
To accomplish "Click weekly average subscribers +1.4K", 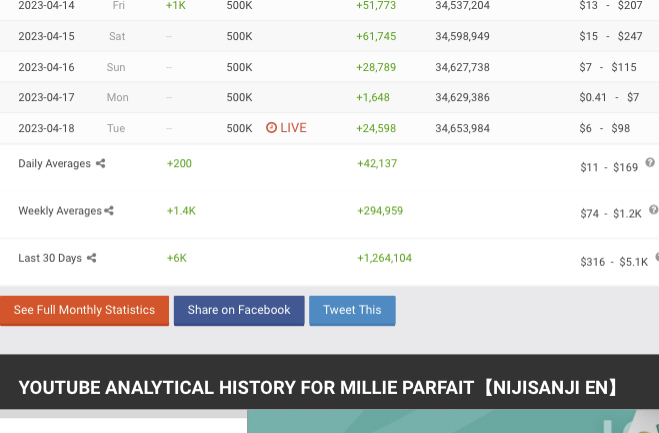I will (x=181, y=211).
